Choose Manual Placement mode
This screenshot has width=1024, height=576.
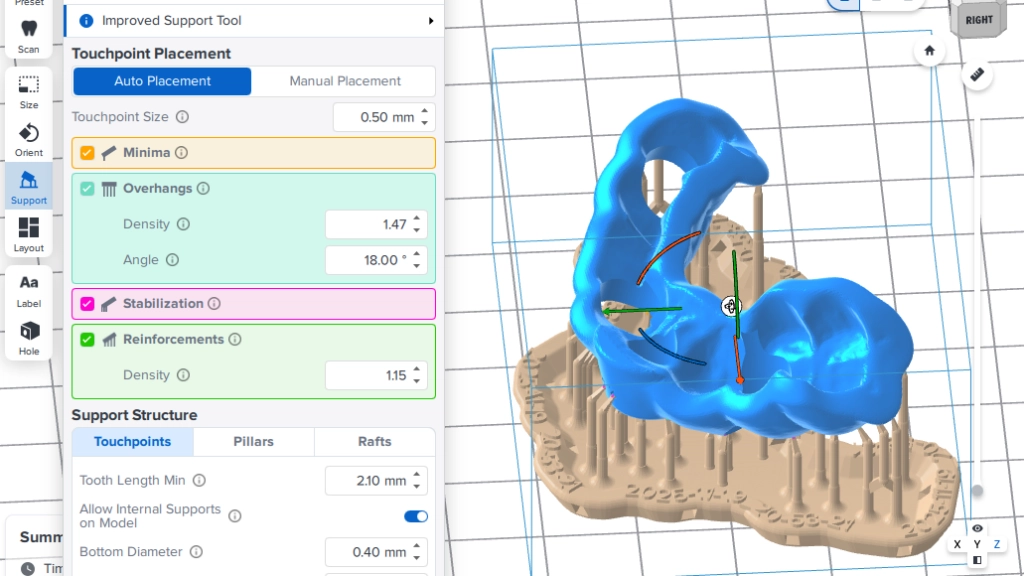344,81
